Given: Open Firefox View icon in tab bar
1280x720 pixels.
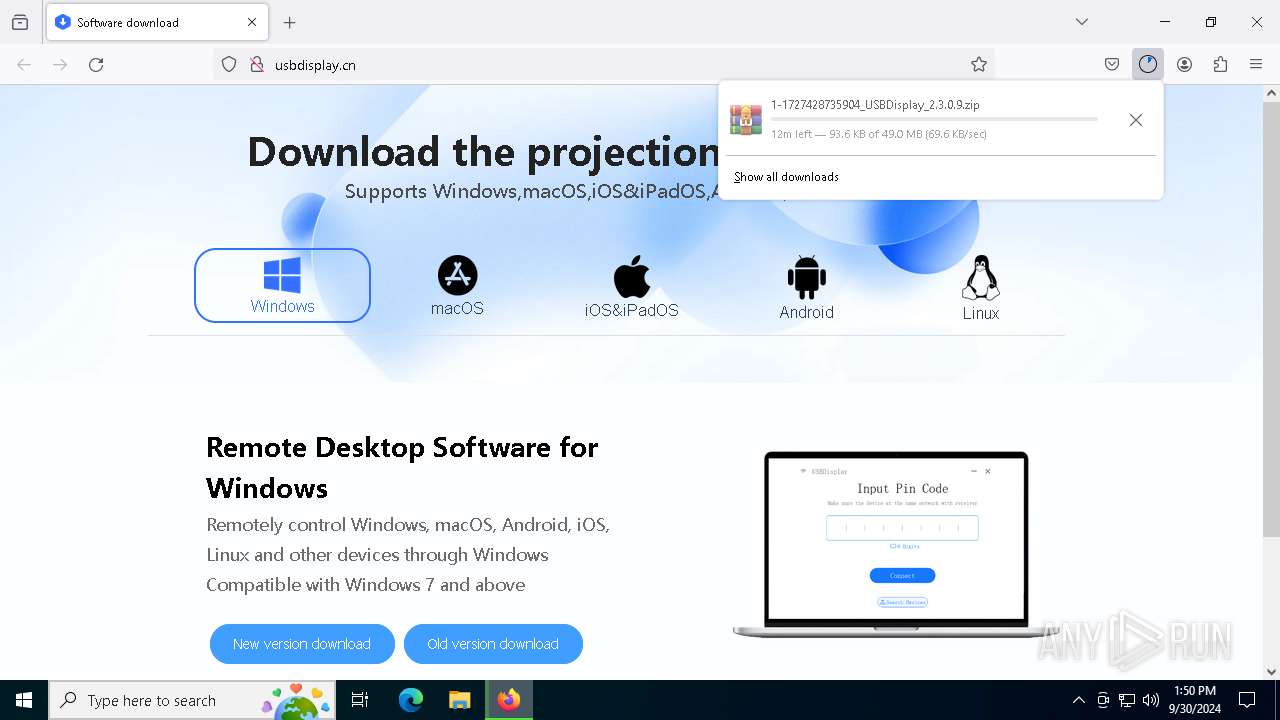Looking at the screenshot, I should pos(20,22).
